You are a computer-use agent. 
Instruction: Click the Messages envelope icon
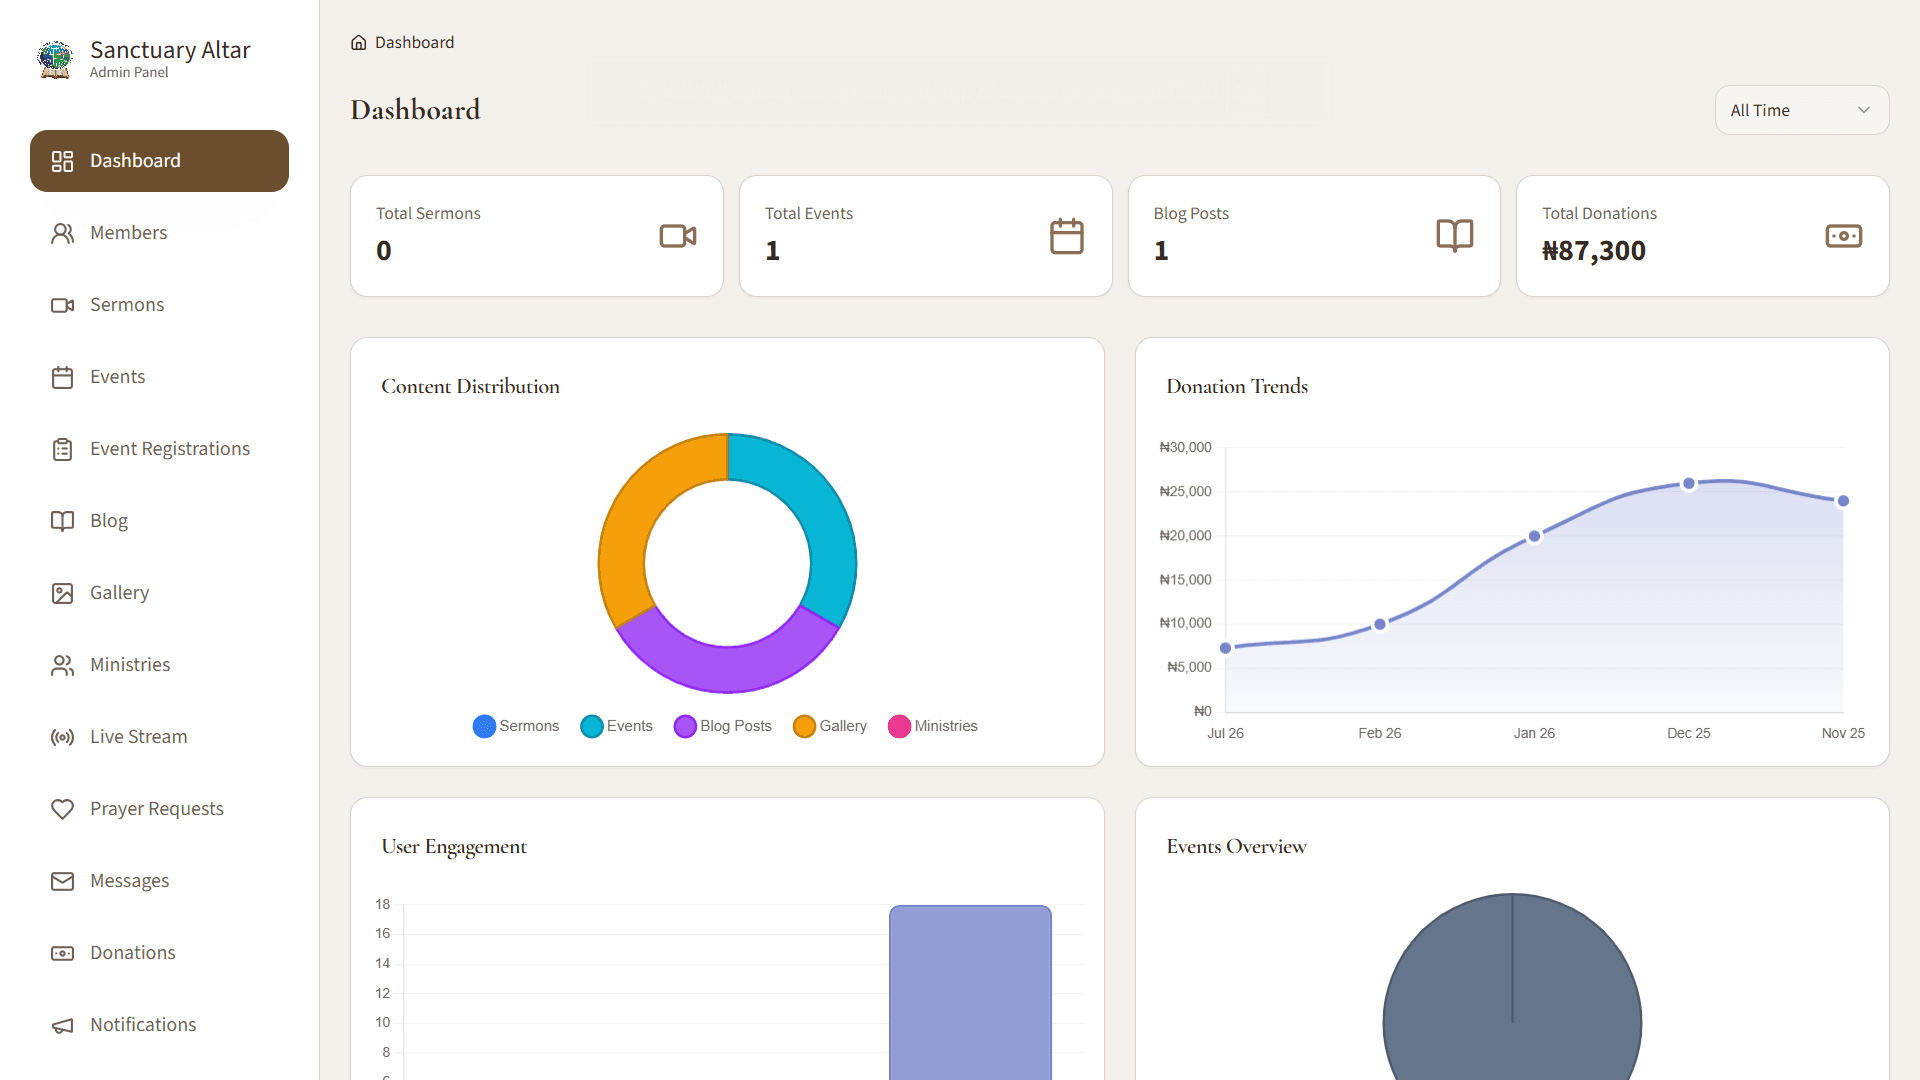tap(62, 881)
